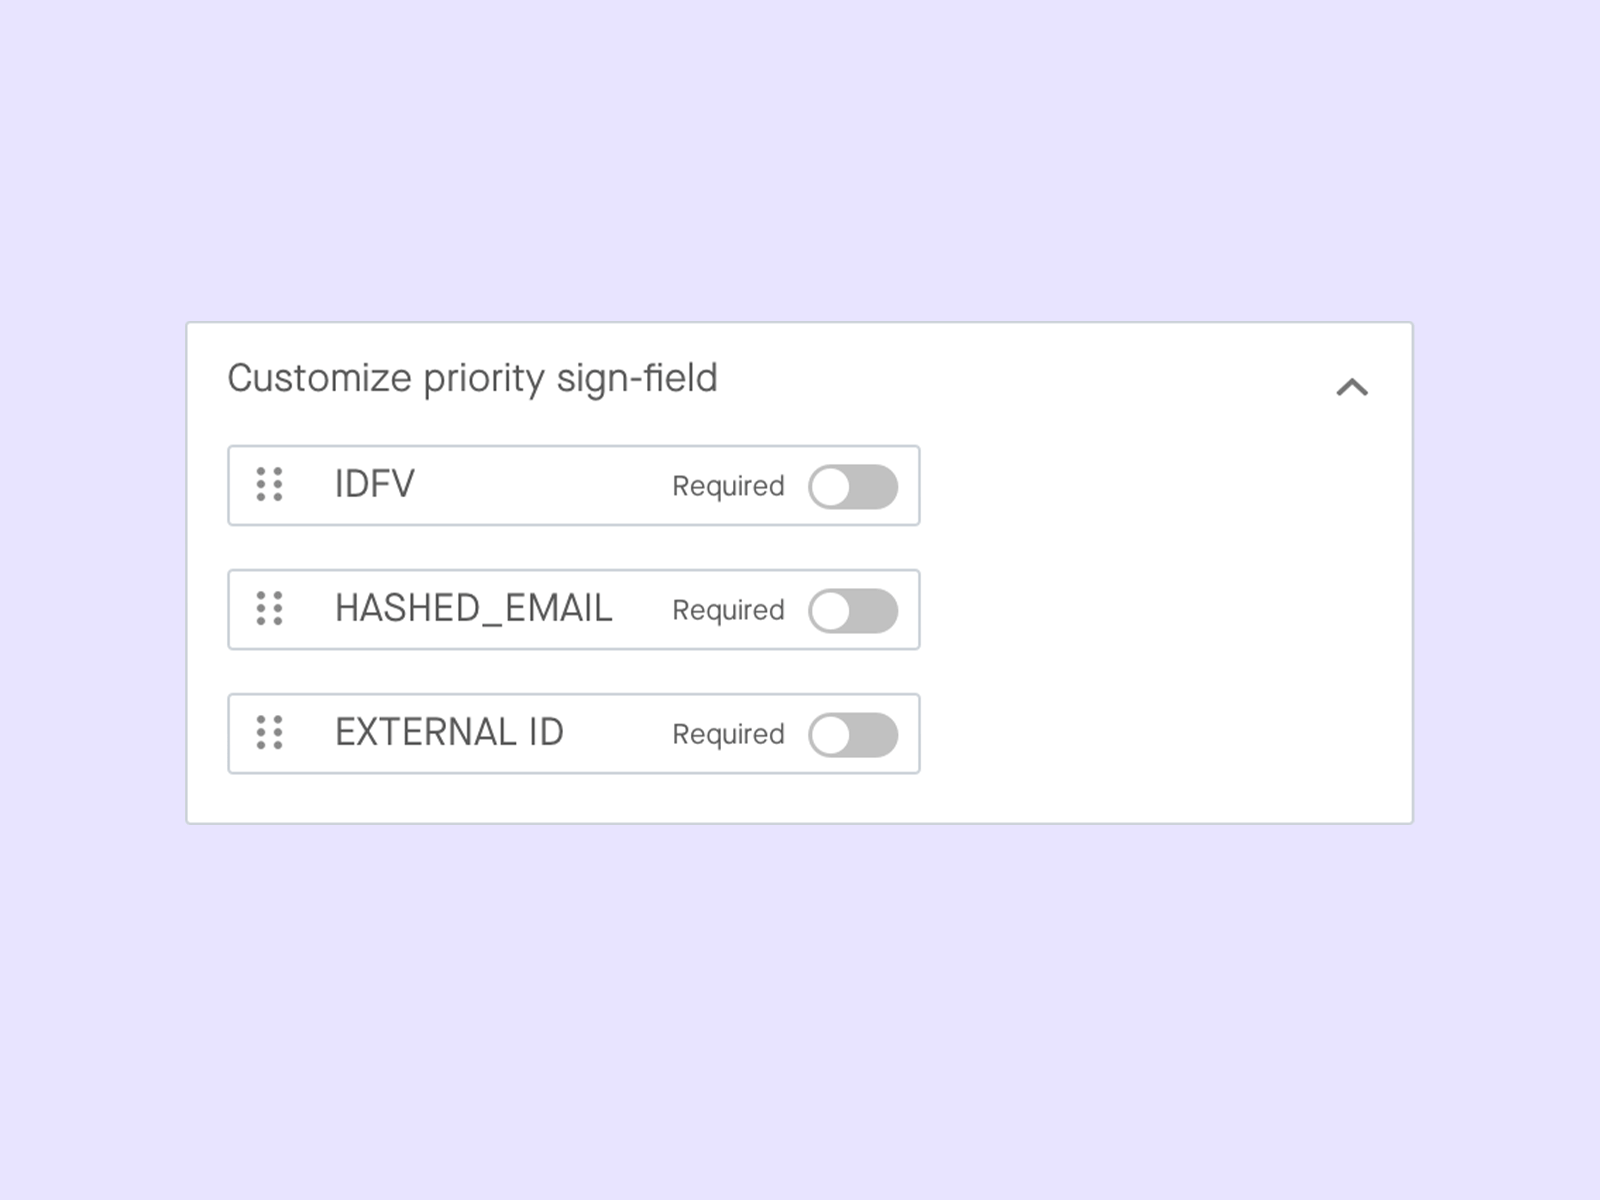
Task: Select the EXTERNAL ID field name label
Action: [449, 733]
